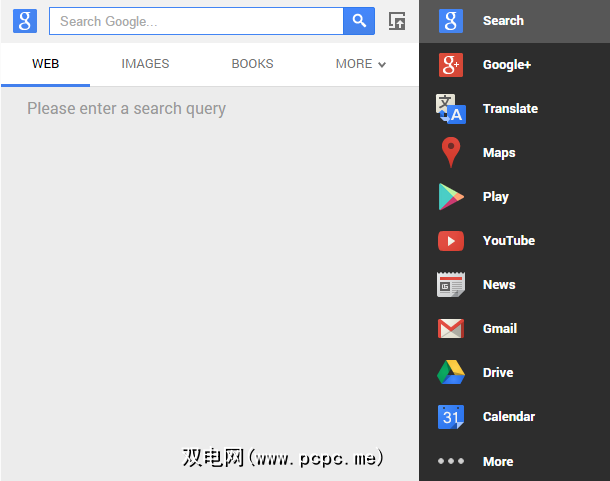Open the Google+ icon

(451, 65)
